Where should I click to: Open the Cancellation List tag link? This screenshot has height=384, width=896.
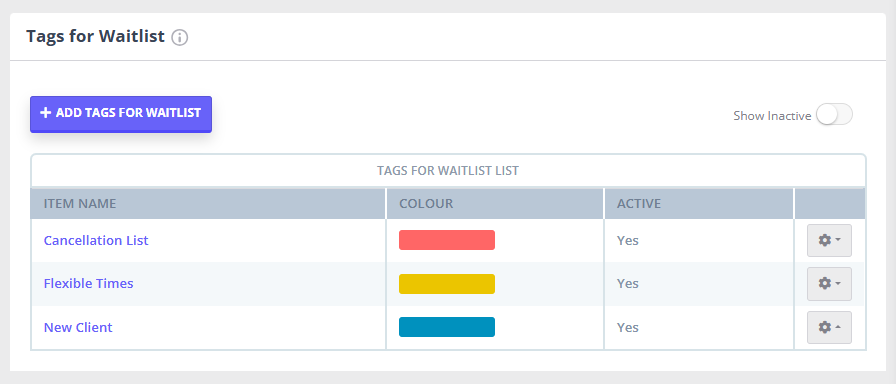pyautogui.click(x=96, y=241)
